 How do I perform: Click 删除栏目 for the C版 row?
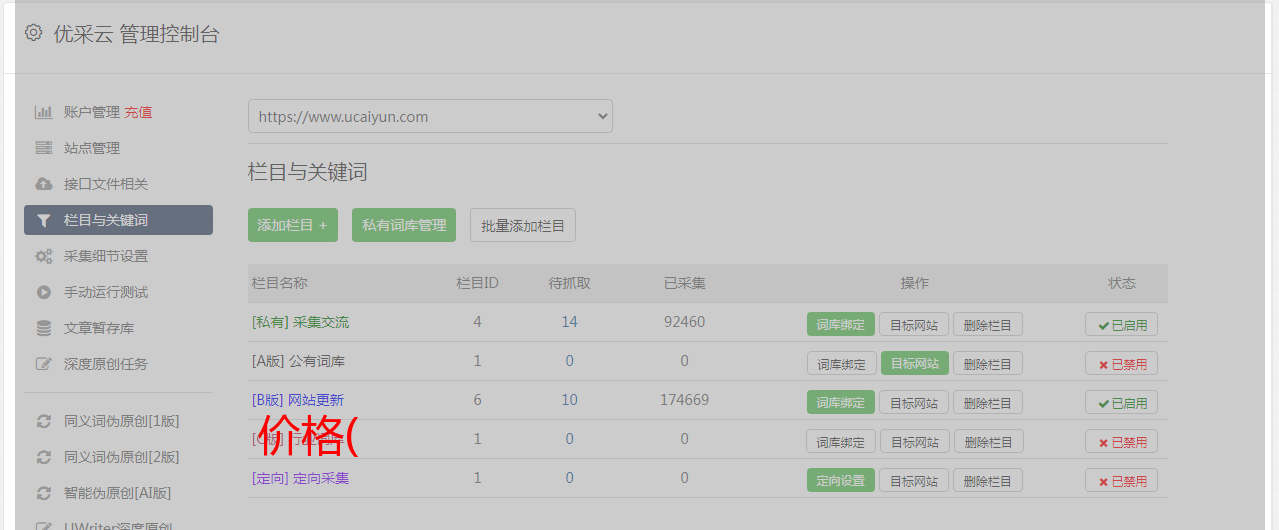point(988,441)
